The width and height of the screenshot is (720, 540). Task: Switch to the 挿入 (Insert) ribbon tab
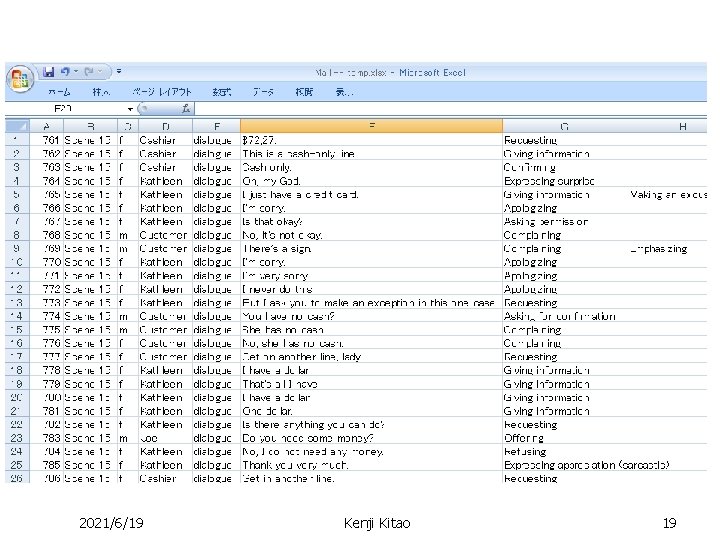(101, 92)
